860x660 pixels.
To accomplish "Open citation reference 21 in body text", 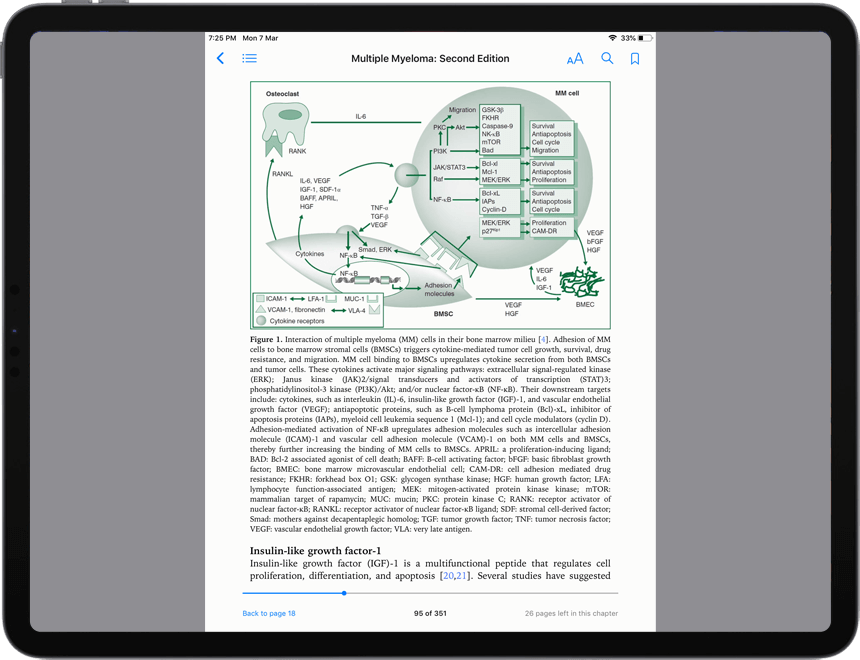I will click(x=462, y=576).
